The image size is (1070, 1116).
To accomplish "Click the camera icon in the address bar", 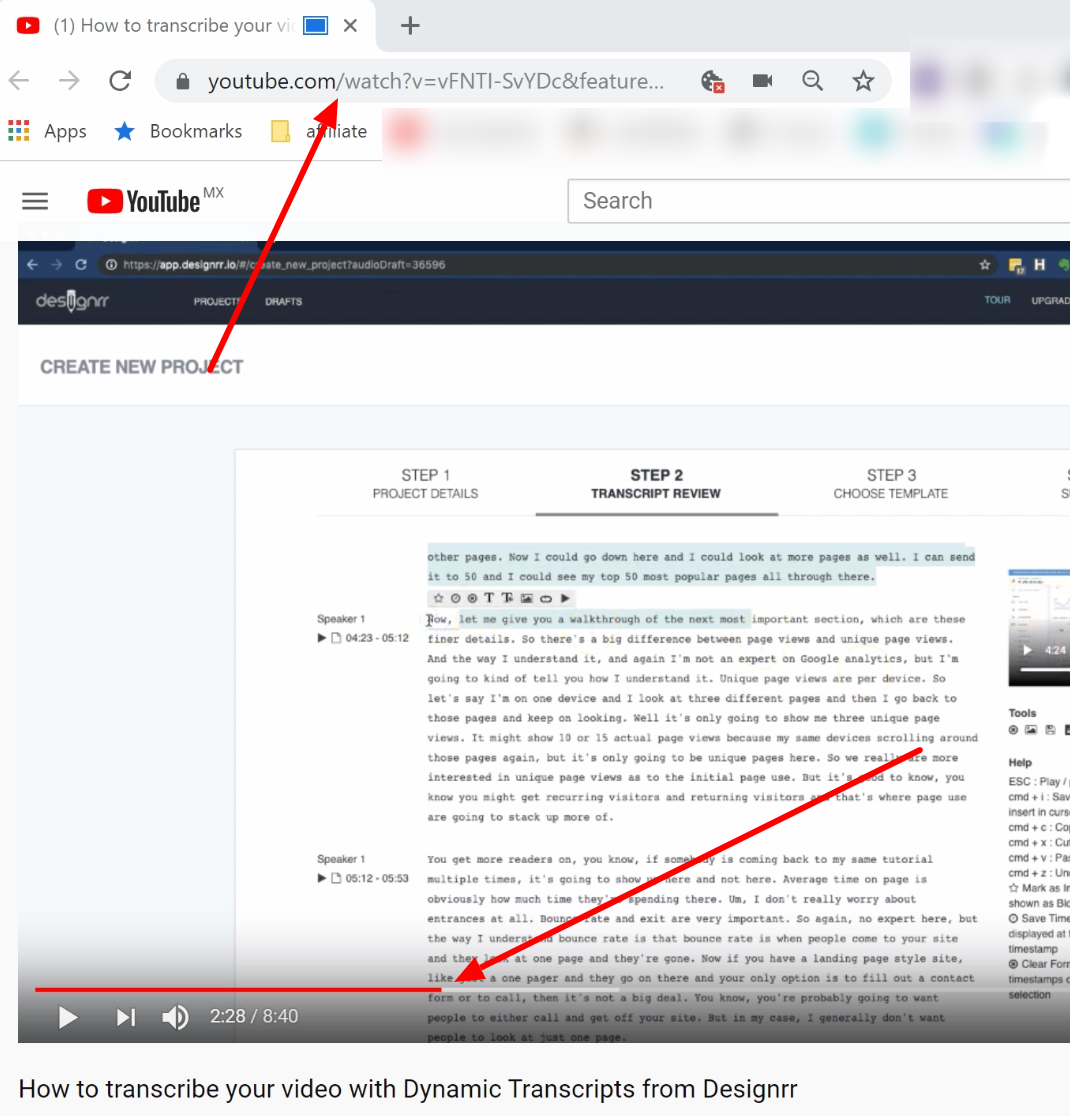I will pyautogui.click(x=762, y=82).
